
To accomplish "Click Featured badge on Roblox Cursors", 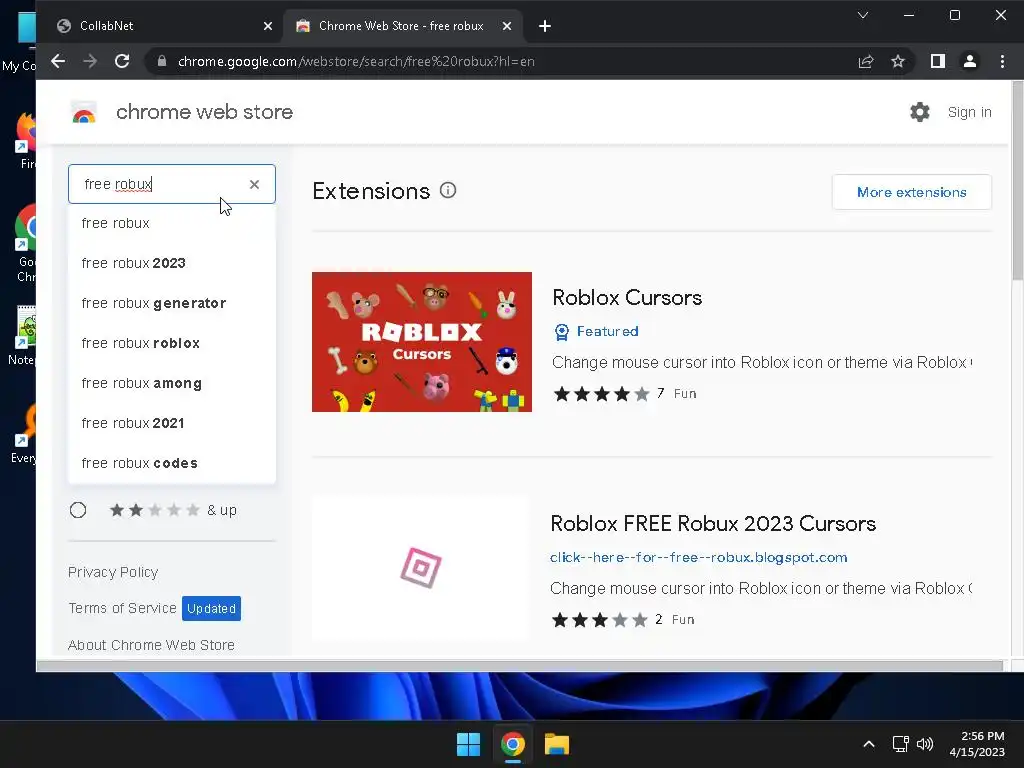I will [596, 332].
